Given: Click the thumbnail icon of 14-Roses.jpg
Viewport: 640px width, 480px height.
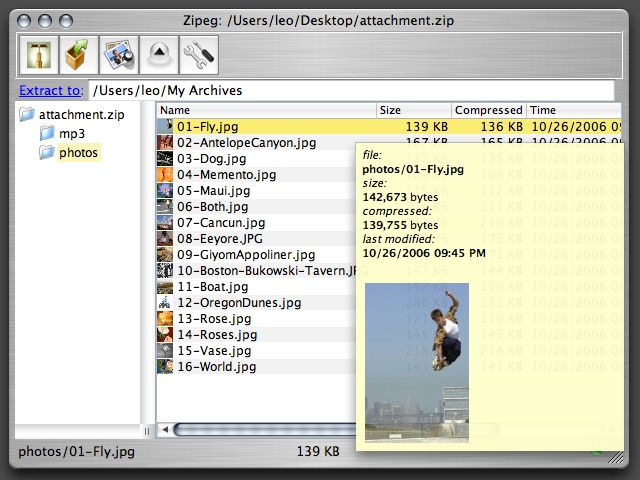Looking at the screenshot, I should [165, 334].
